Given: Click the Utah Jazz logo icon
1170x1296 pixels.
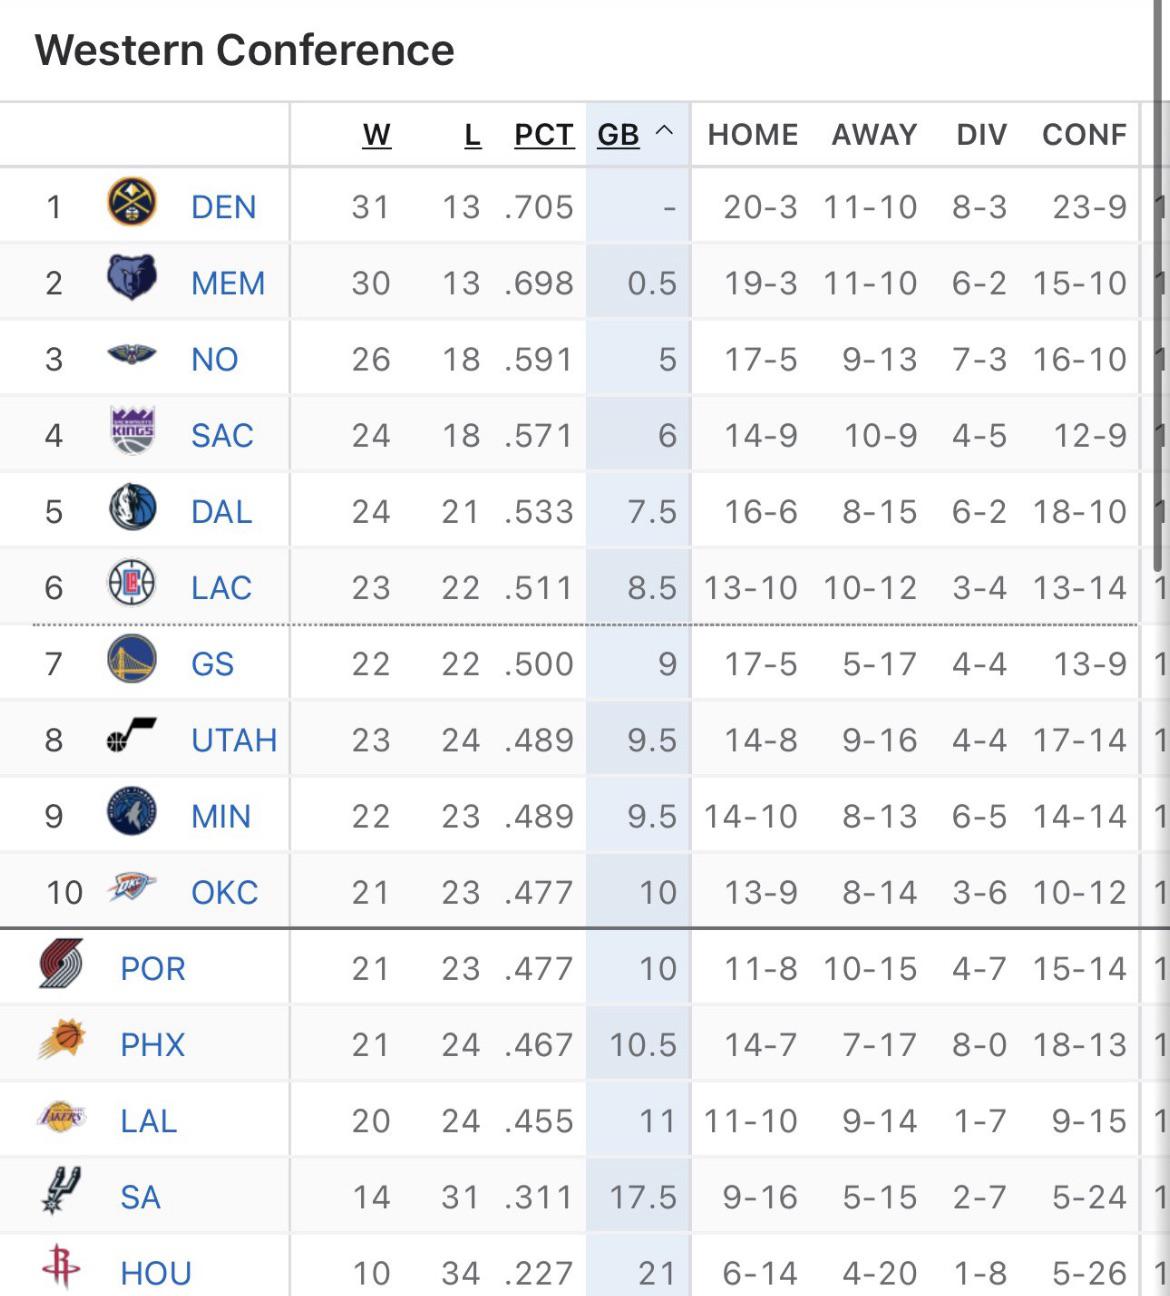Looking at the screenshot, I should click(131, 737).
